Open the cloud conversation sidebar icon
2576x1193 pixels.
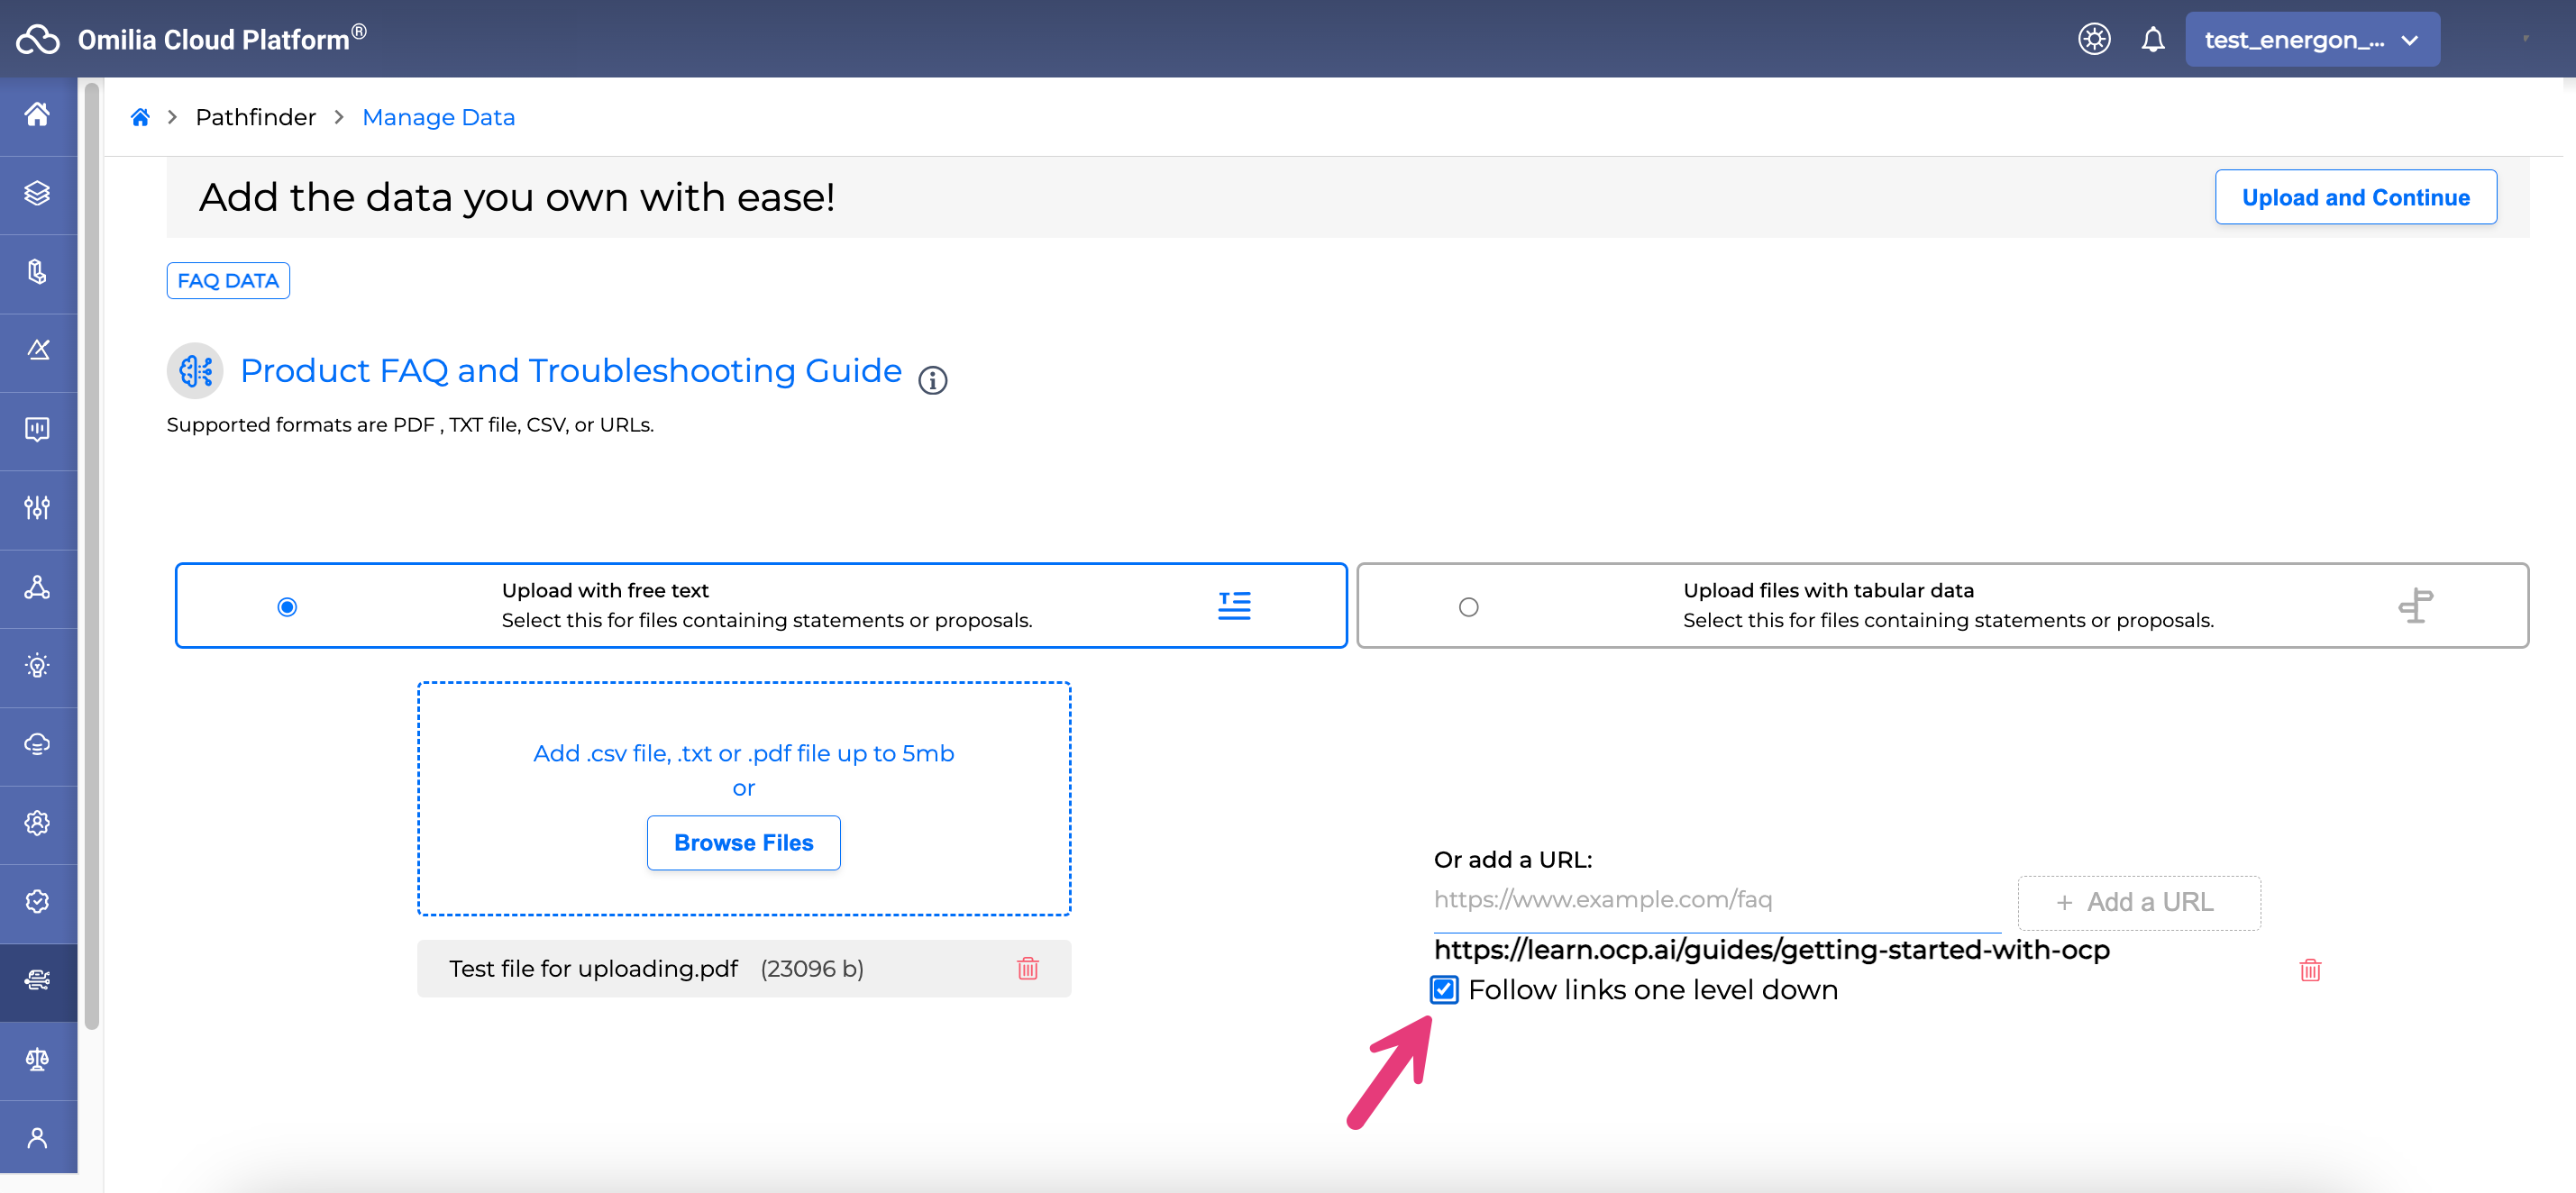[x=38, y=744]
